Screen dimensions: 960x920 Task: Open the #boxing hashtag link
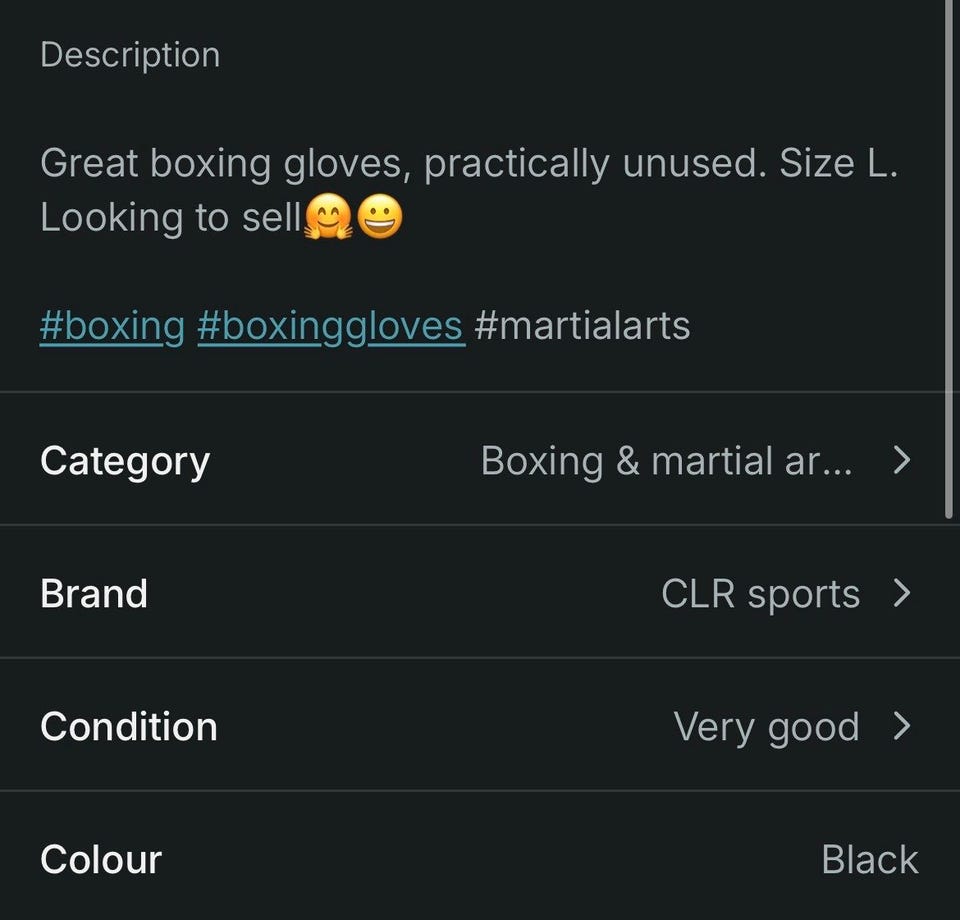tap(112, 326)
